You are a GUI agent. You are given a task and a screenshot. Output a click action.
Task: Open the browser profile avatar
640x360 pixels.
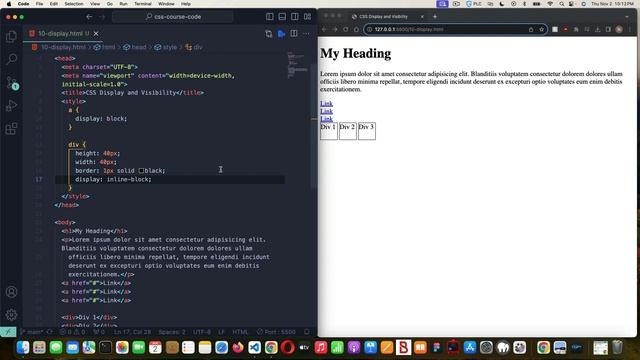click(x=619, y=29)
